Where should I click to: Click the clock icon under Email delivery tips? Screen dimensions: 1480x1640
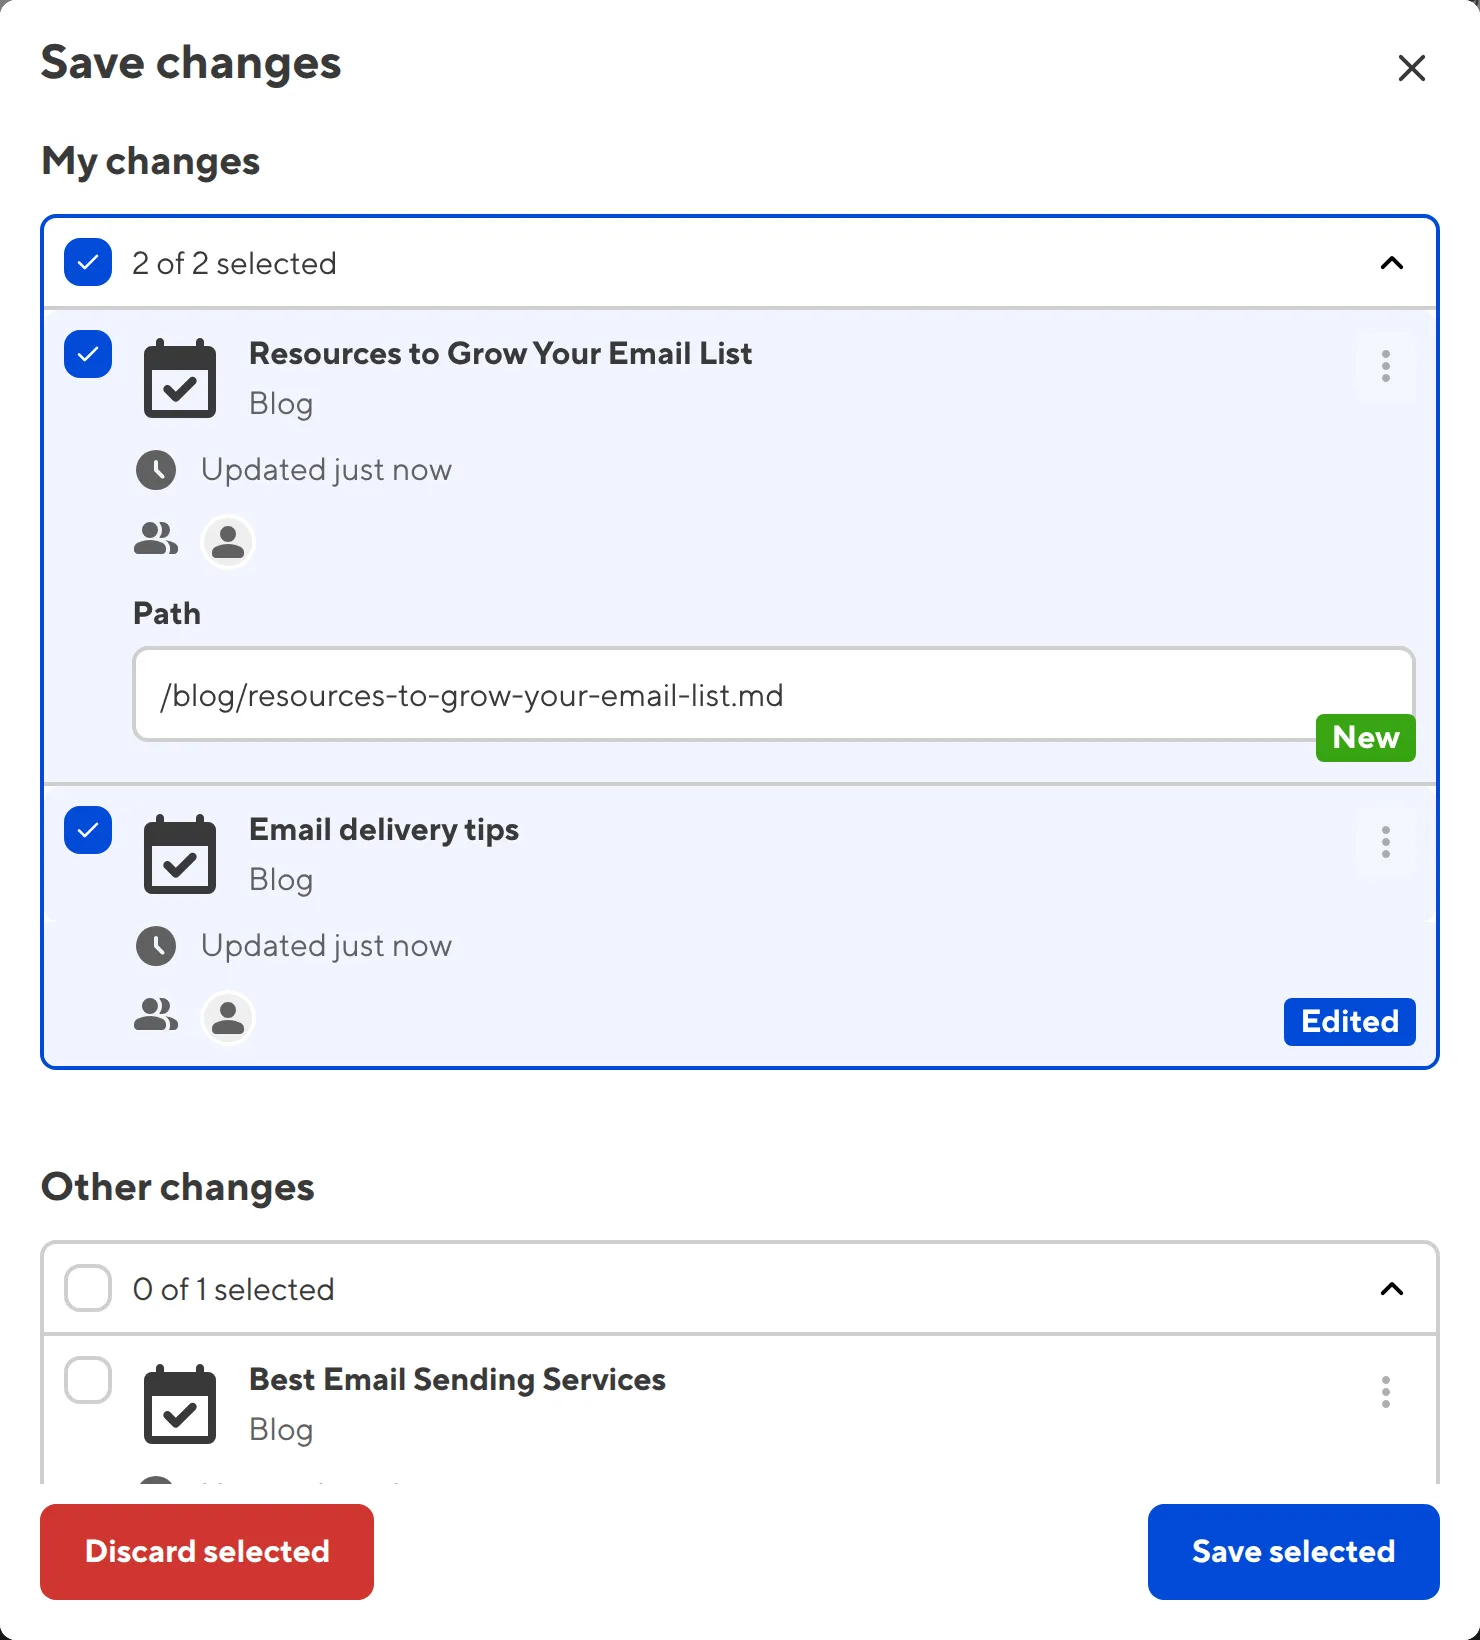pyautogui.click(x=156, y=945)
